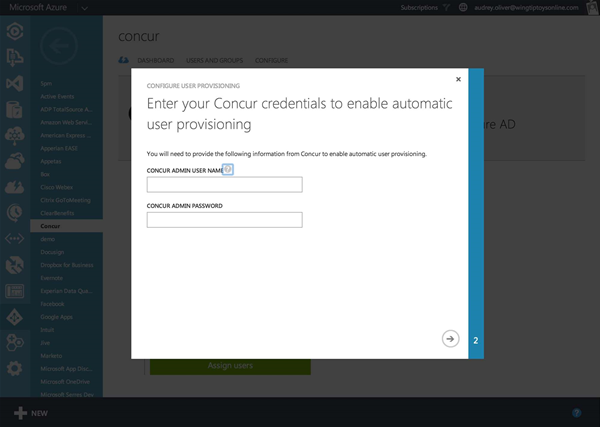Open the Scheduler clock sidebar icon
The width and height of the screenshot is (600, 427).
tap(15, 213)
